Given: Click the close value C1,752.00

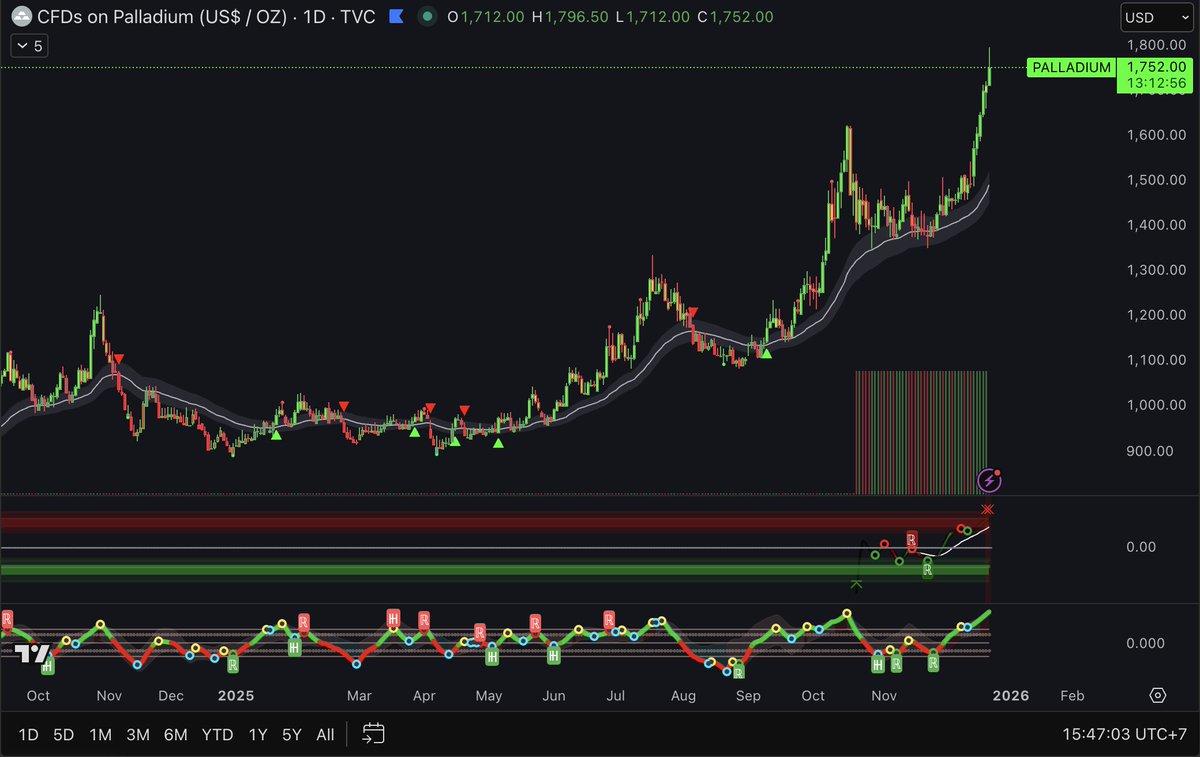Looking at the screenshot, I should click(x=734, y=17).
